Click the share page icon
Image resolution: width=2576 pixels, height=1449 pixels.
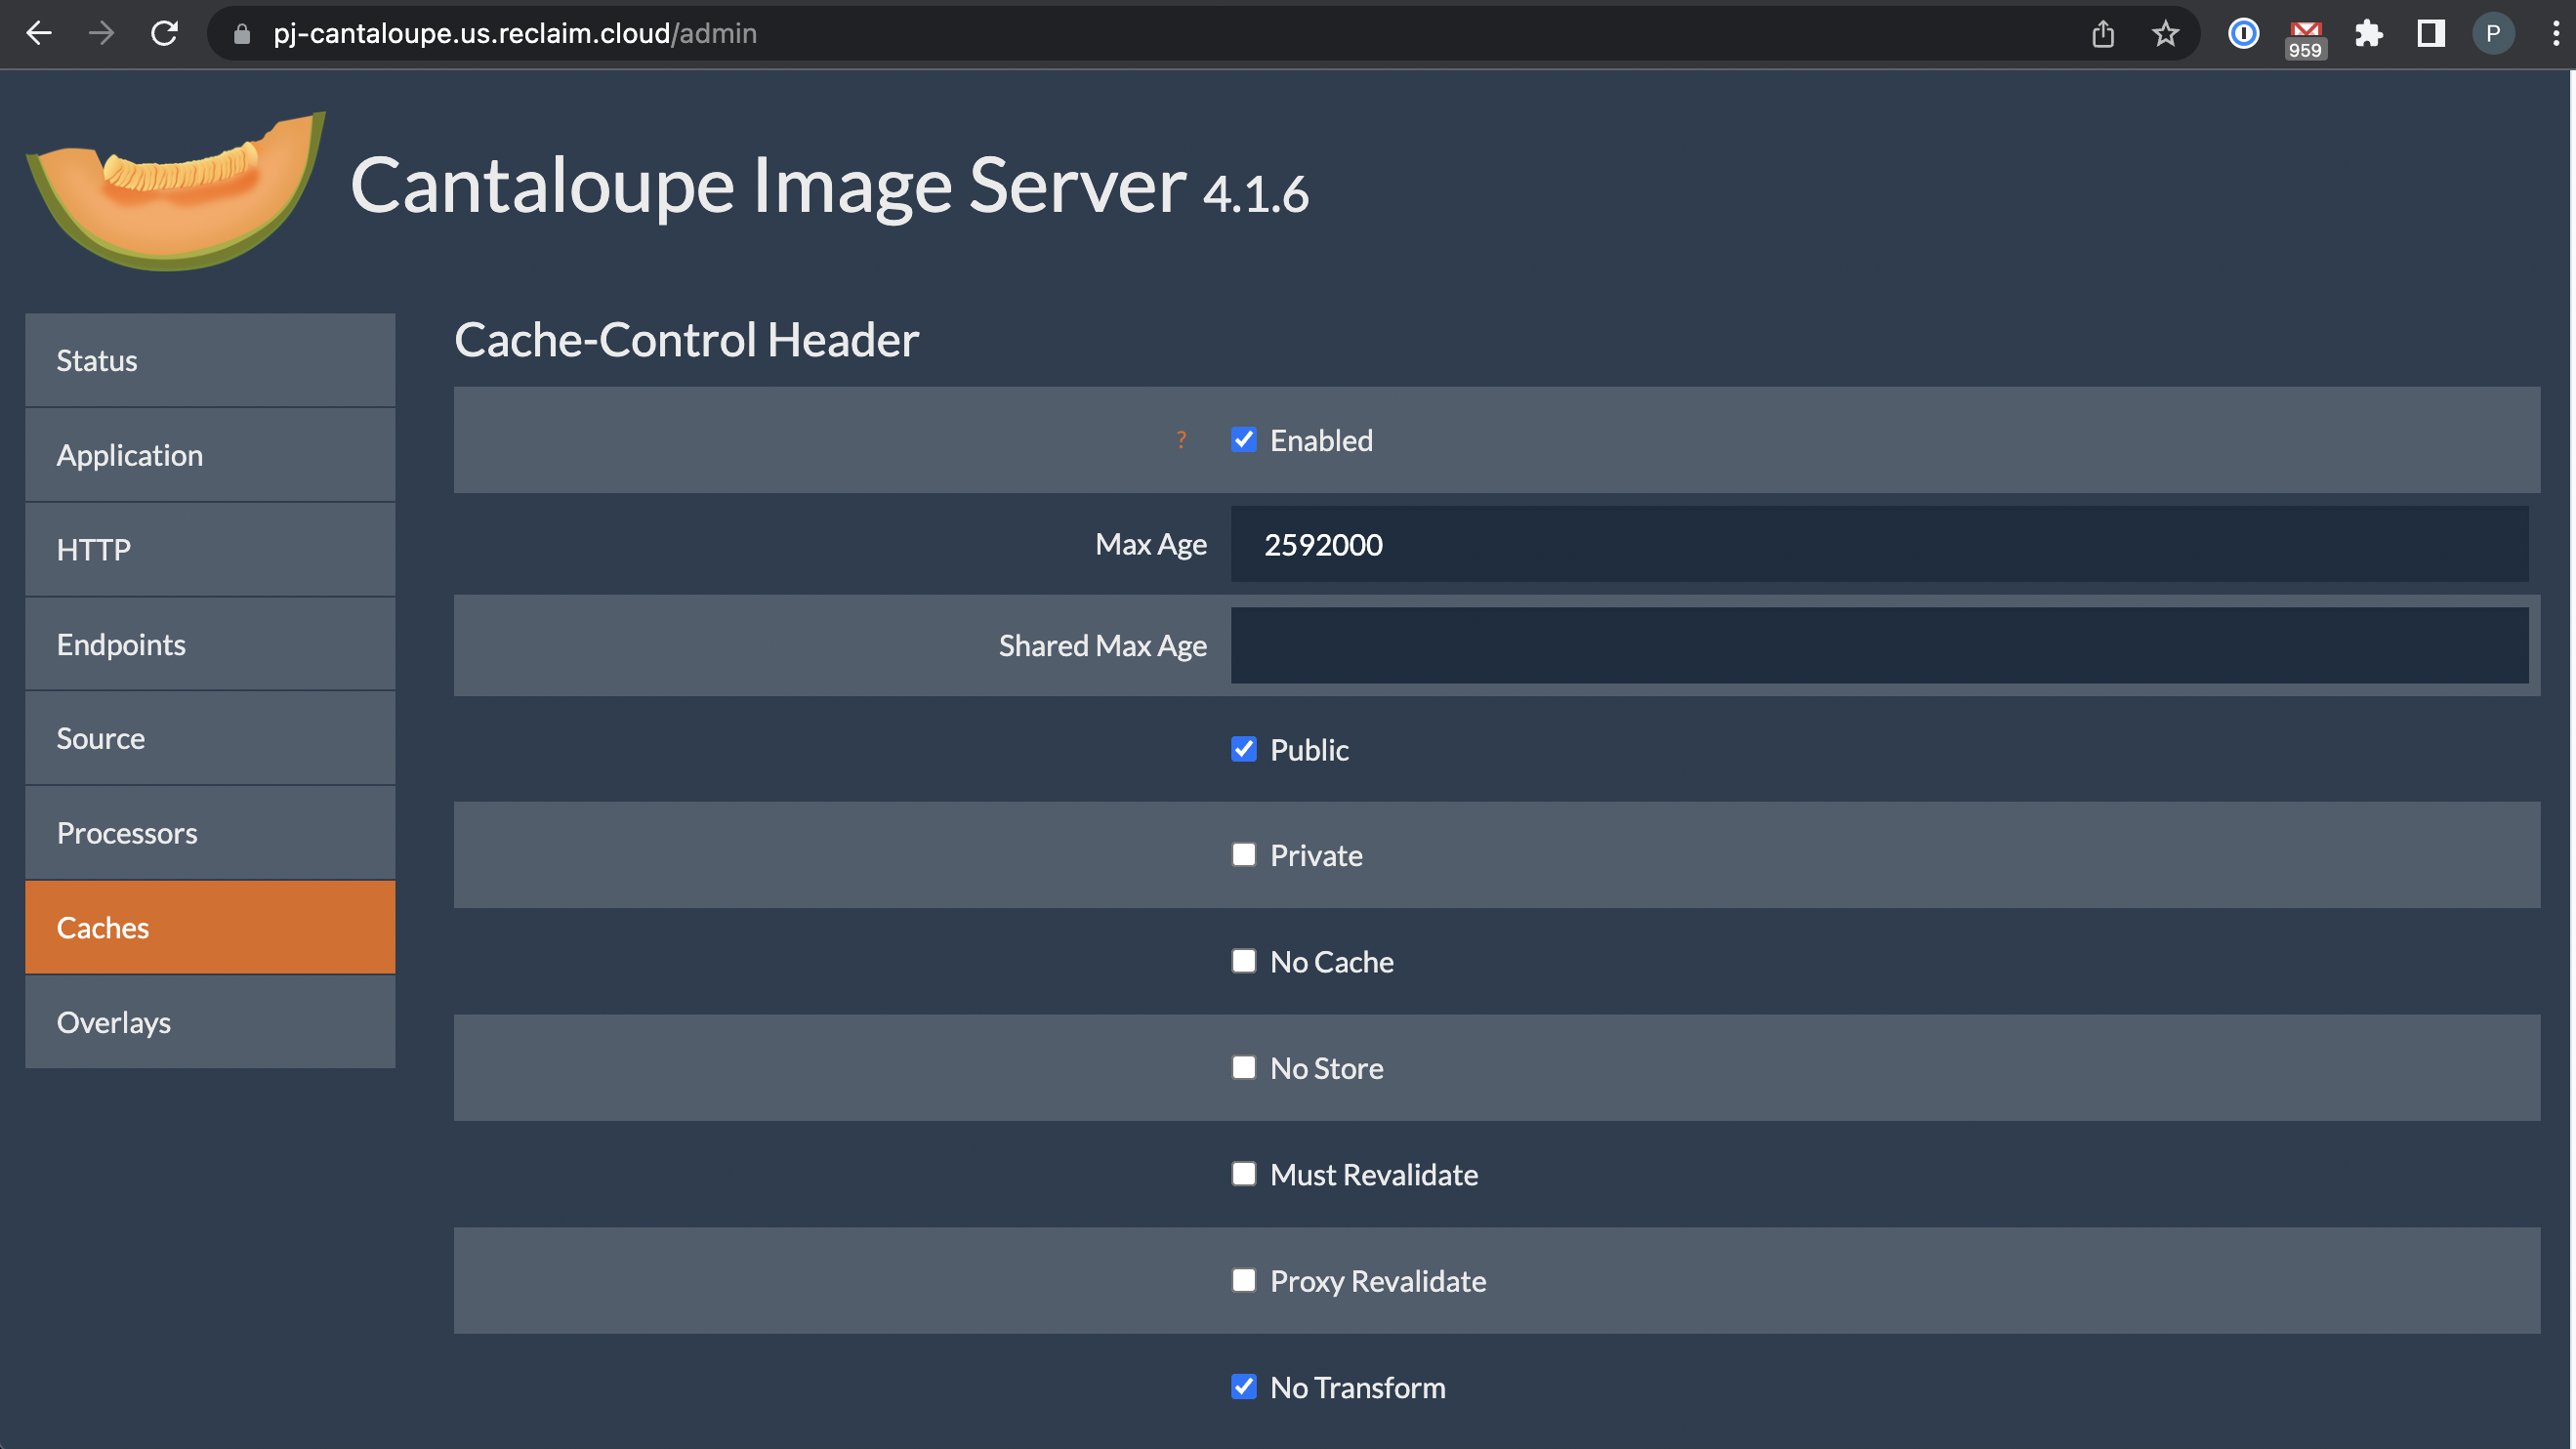(2103, 34)
